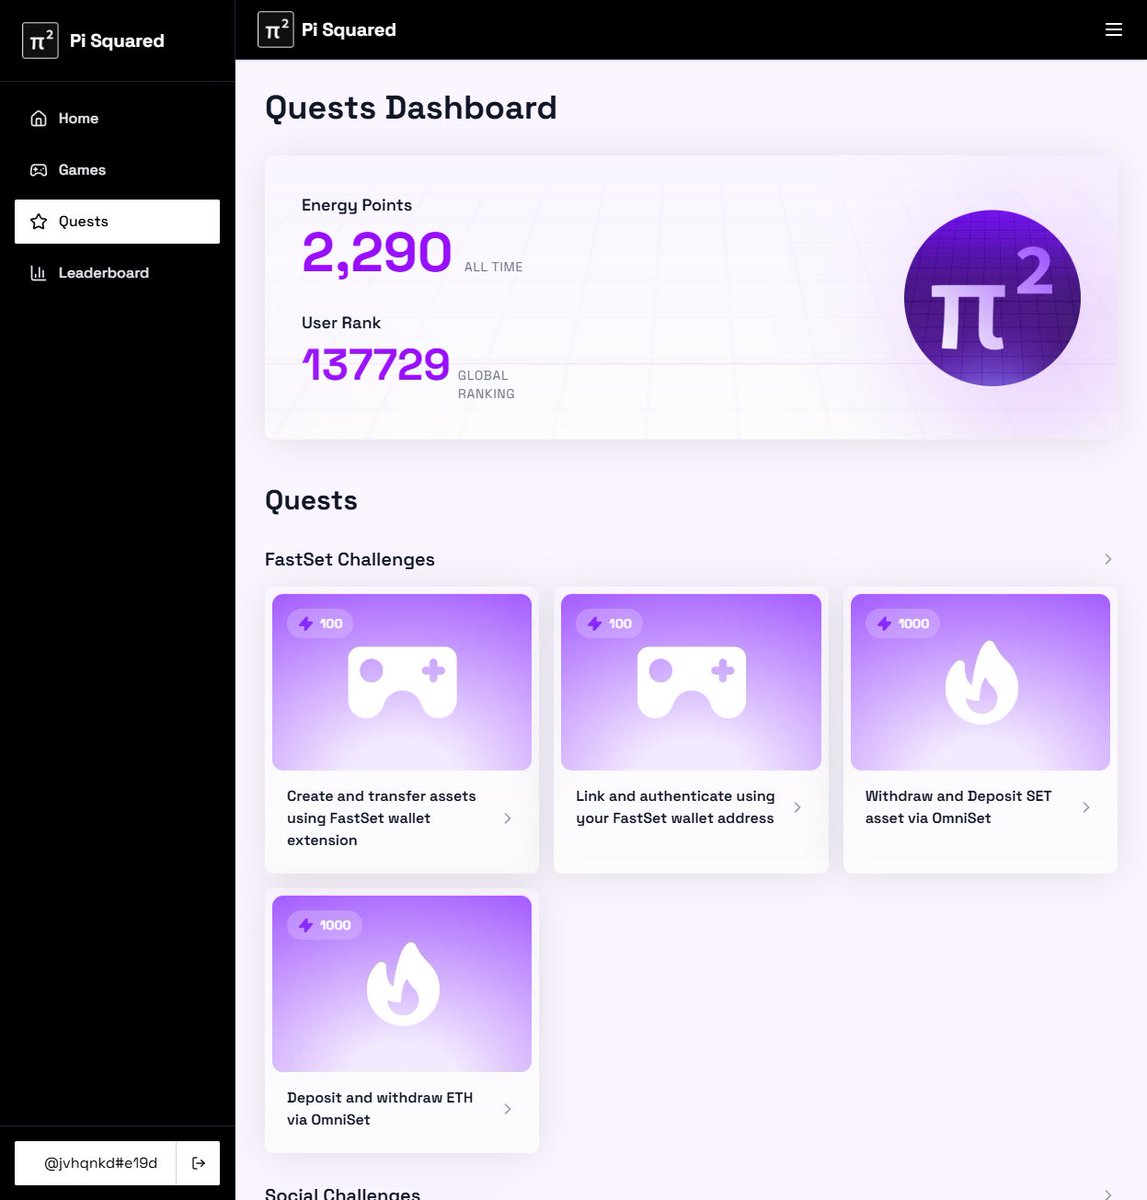Click the 137729 user rank value

point(376,365)
